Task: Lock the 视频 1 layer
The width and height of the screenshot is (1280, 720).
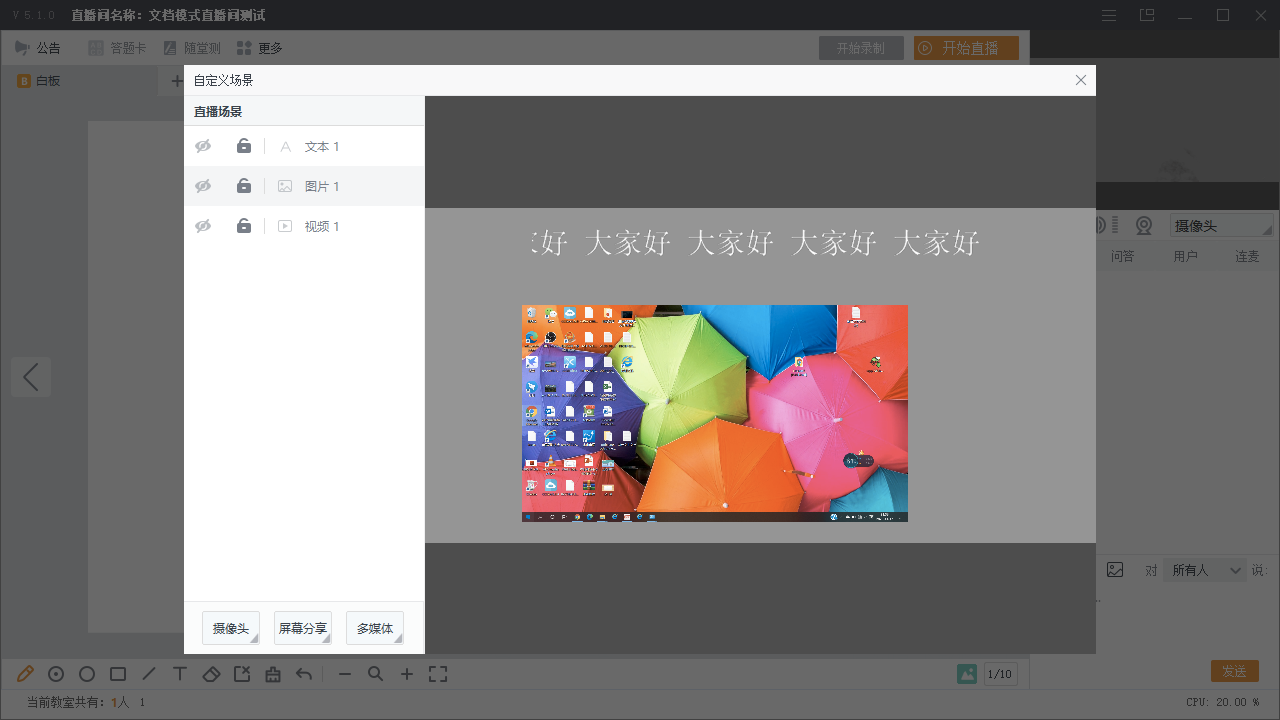Action: point(244,226)
